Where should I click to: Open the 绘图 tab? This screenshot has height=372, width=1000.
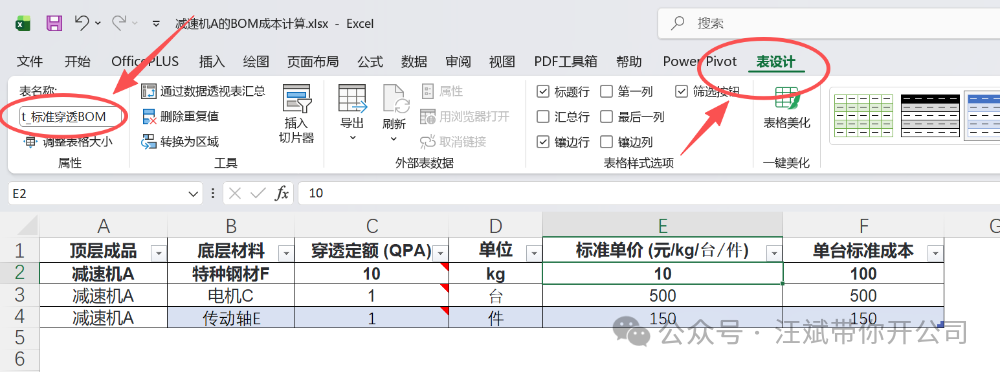point(256,62)
